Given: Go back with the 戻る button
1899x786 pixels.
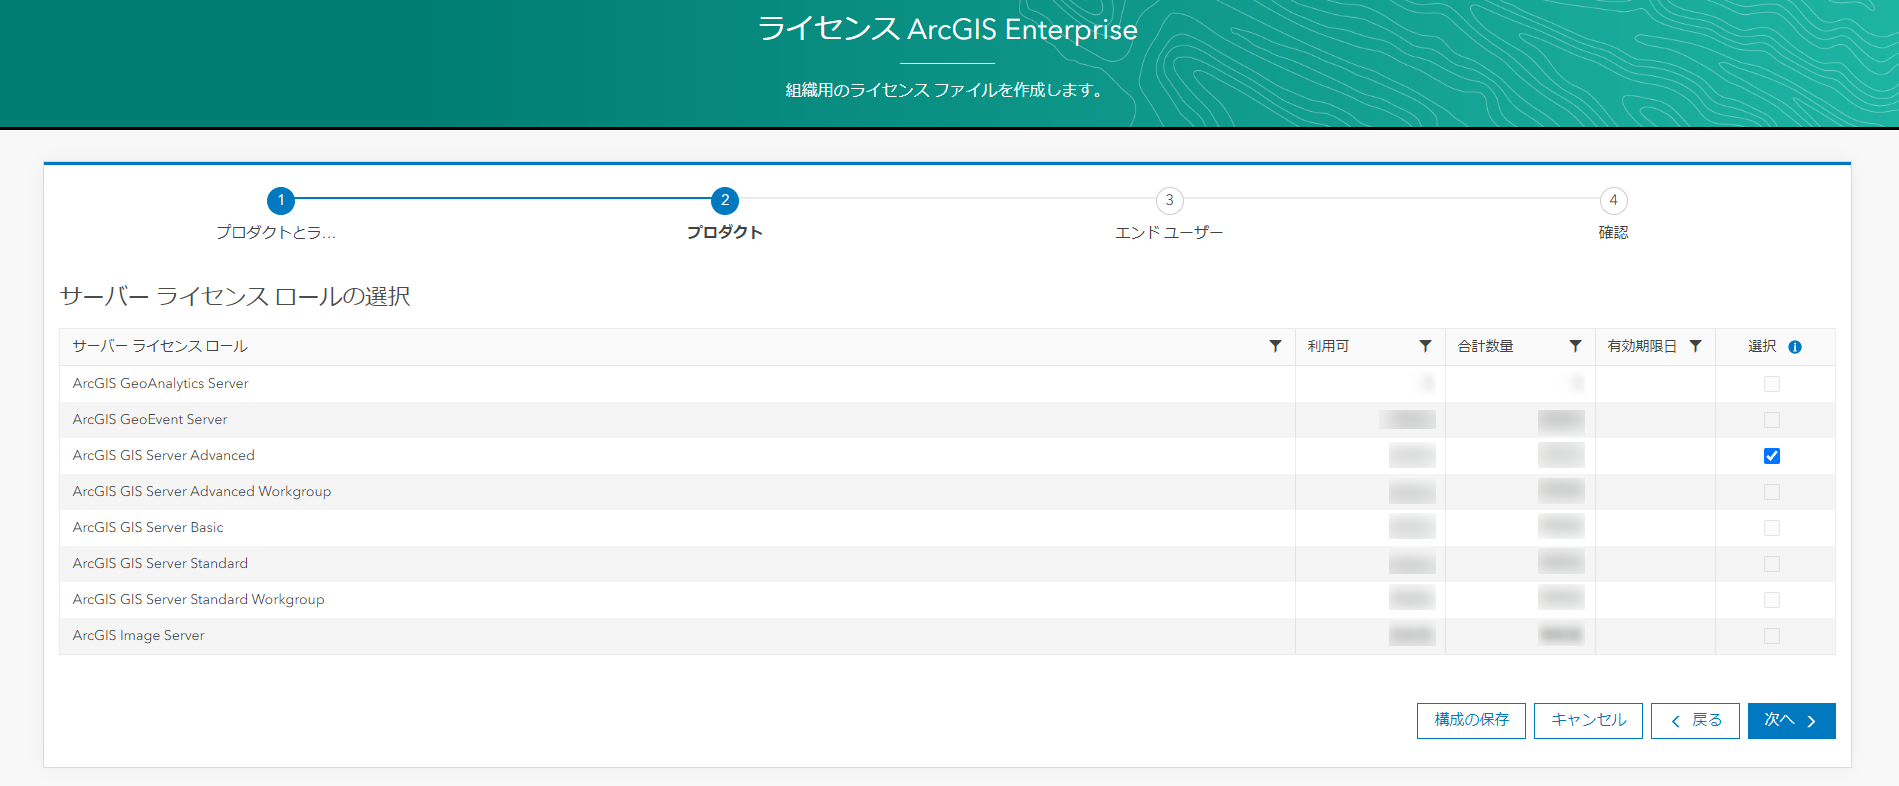Looking at the screenshot, I should click(x=1695, y=721).
